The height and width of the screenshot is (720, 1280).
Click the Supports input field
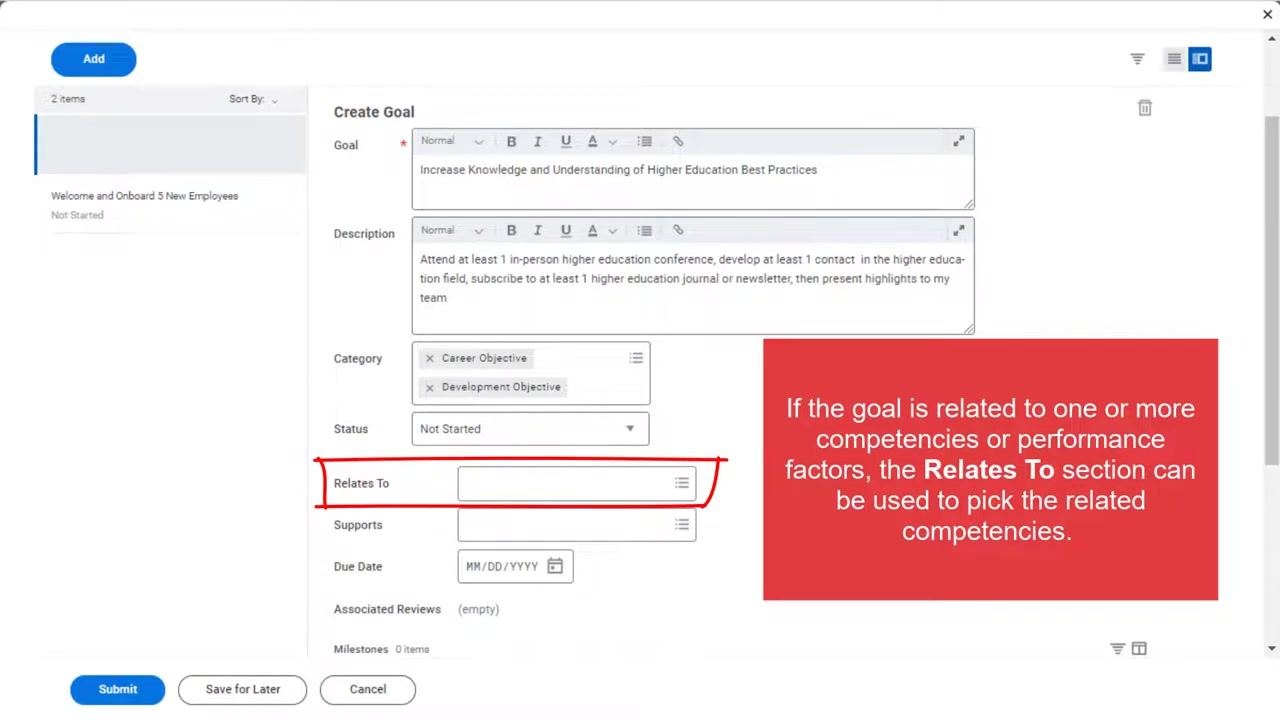577,525
